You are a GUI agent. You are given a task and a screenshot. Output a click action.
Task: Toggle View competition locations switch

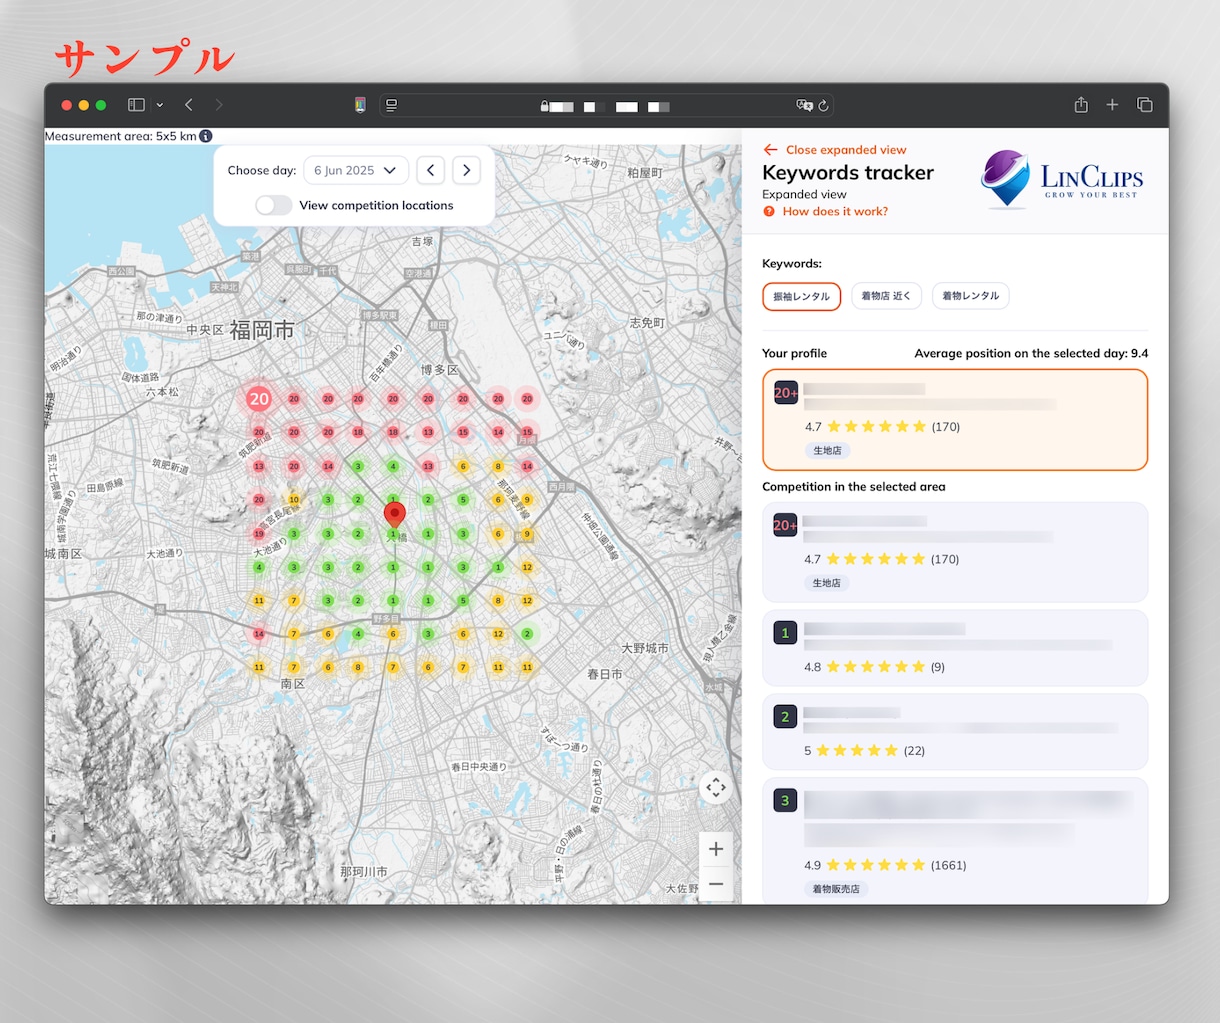[x=273, y=205]
